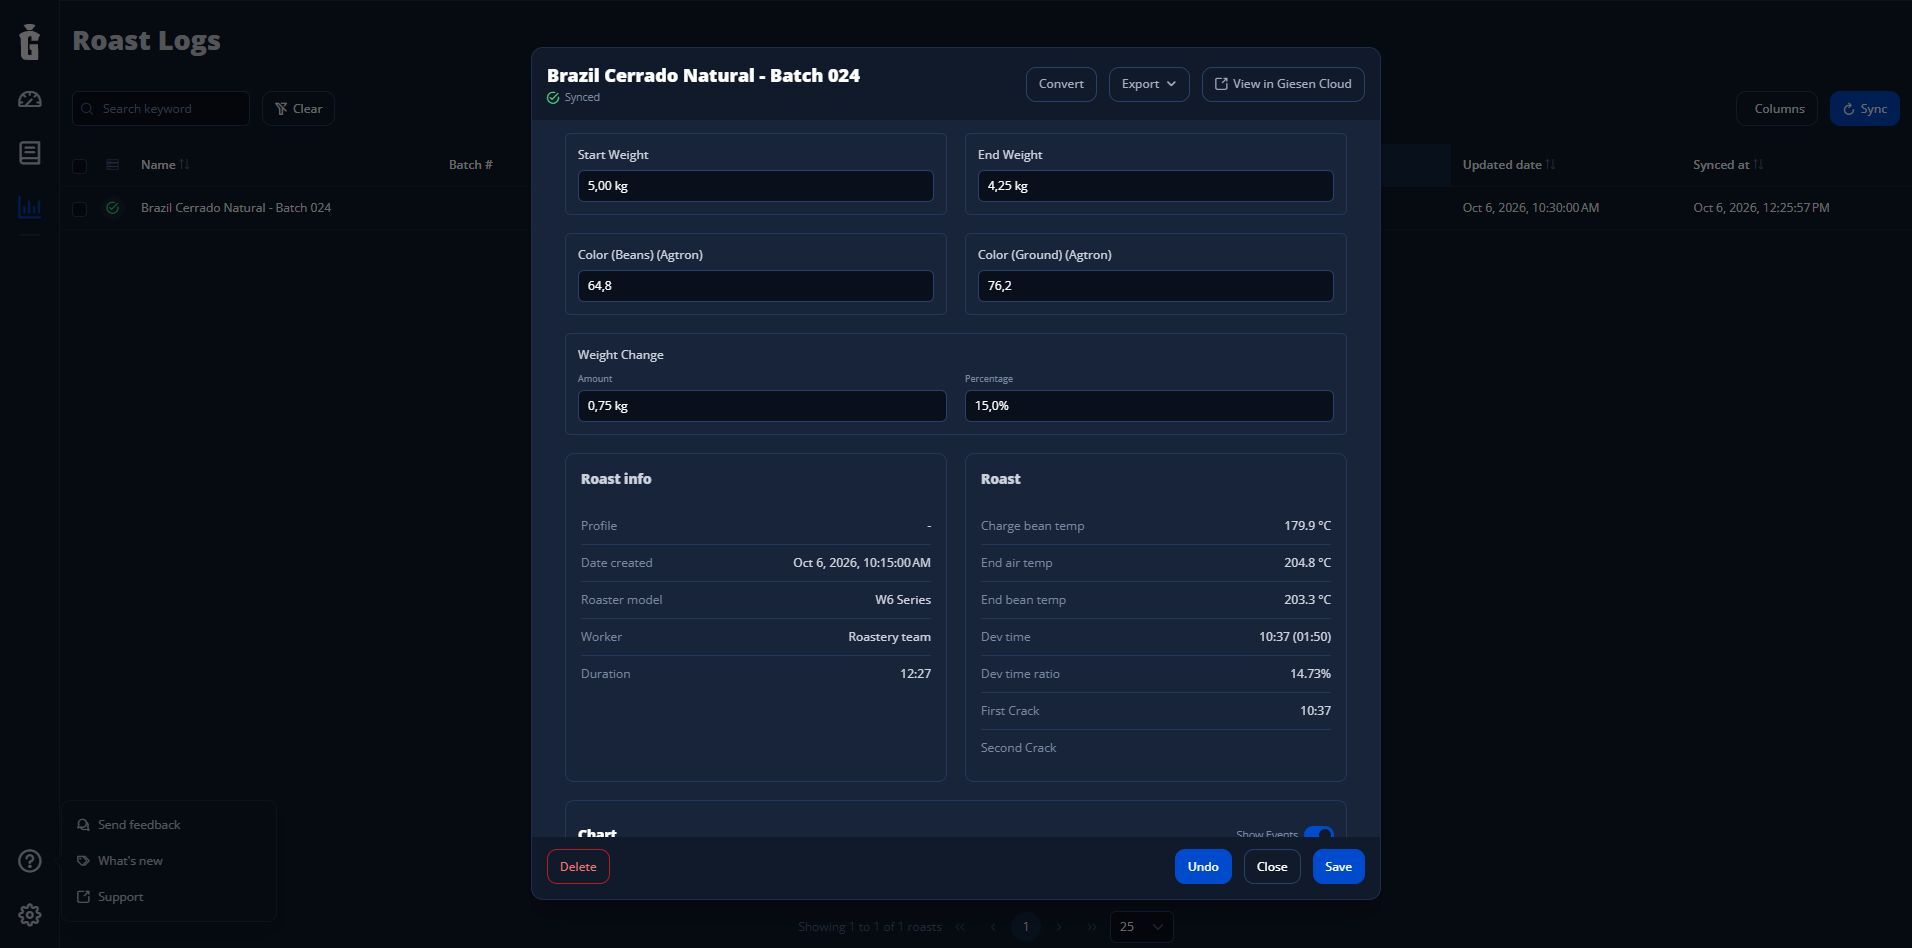Go to previous page arrow
The height and width of the screenshot is (948, 1912).
coord(993,927)
